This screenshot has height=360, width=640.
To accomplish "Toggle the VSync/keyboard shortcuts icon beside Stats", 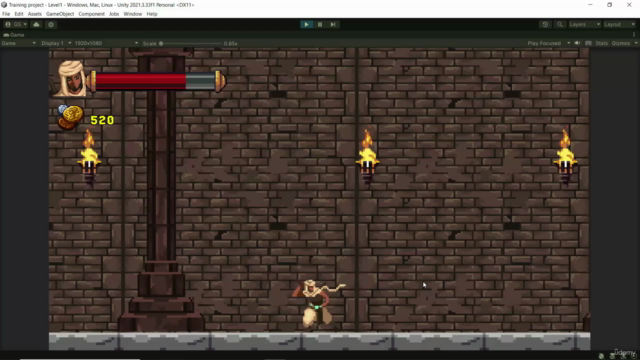I will coord(588,43).
